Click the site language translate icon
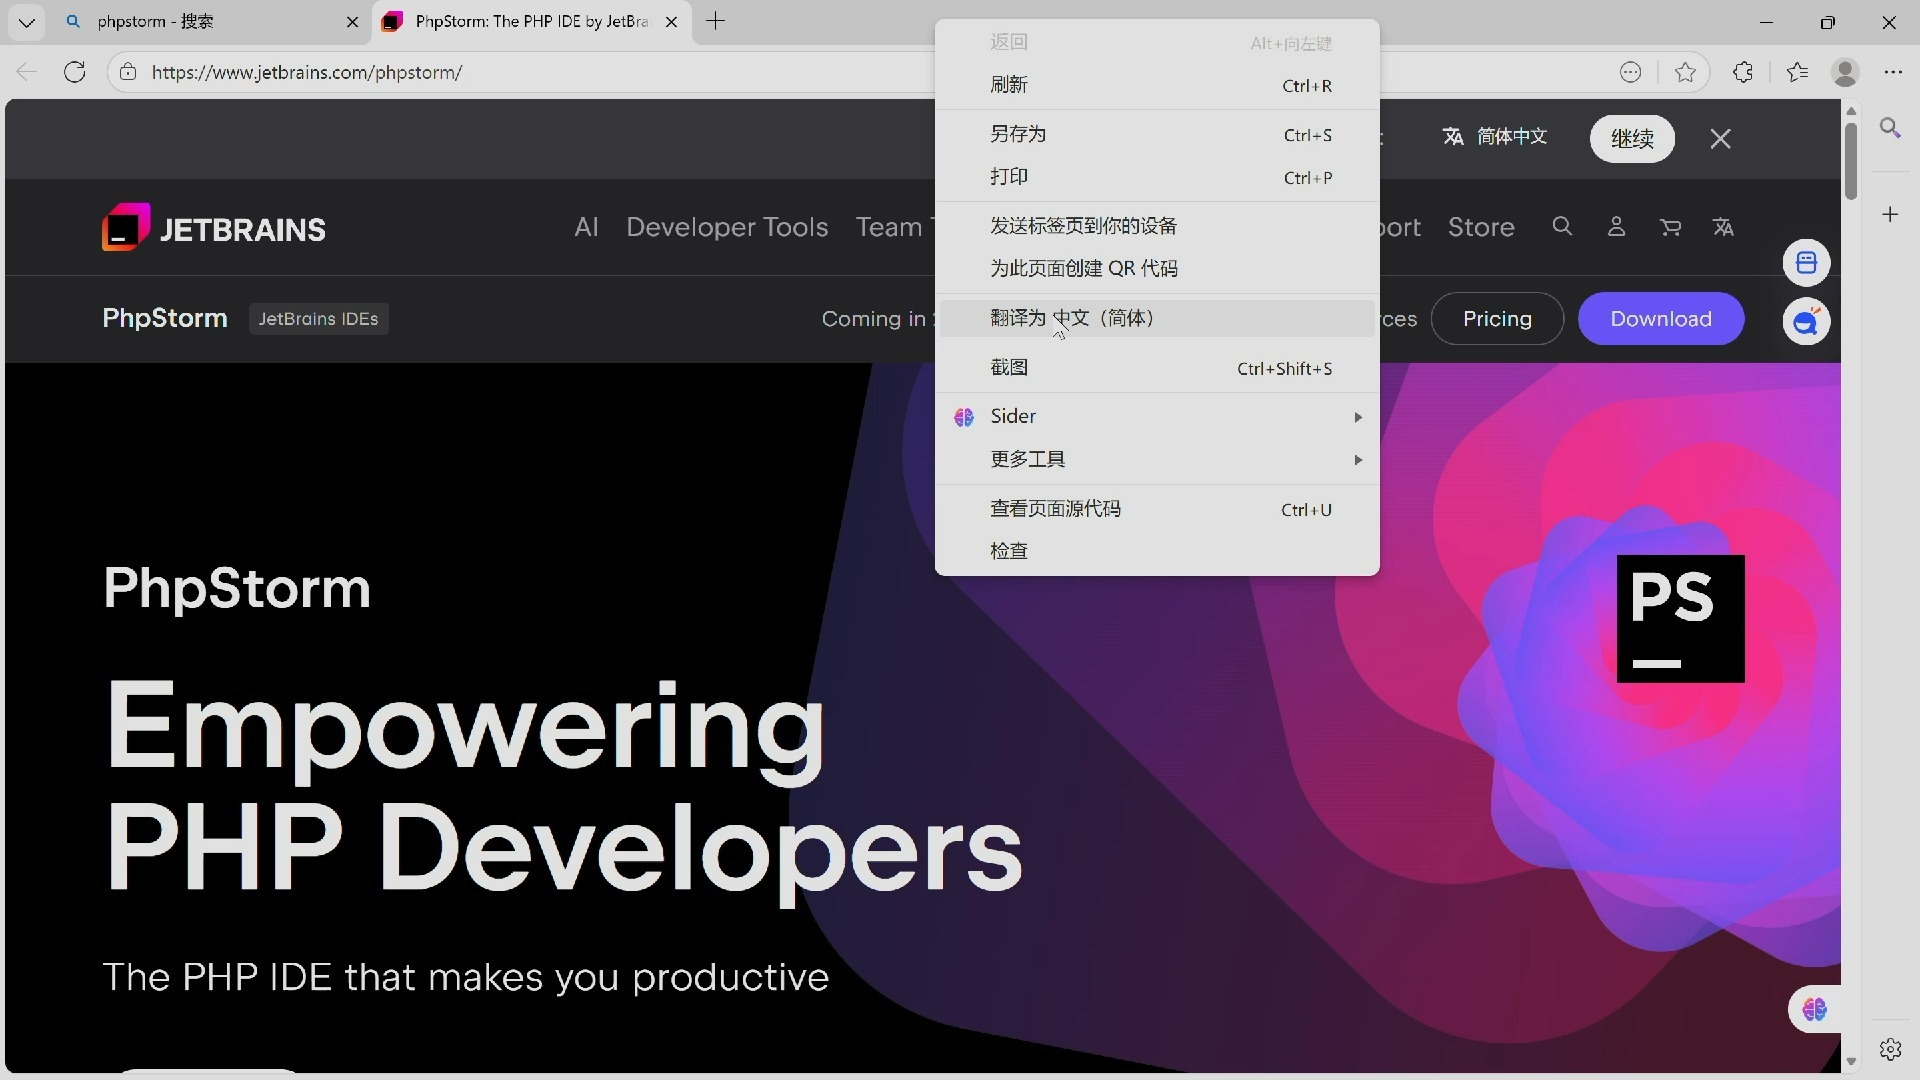The height and width of the screenshot is (1080, 1920). (x=1723, y=227)
